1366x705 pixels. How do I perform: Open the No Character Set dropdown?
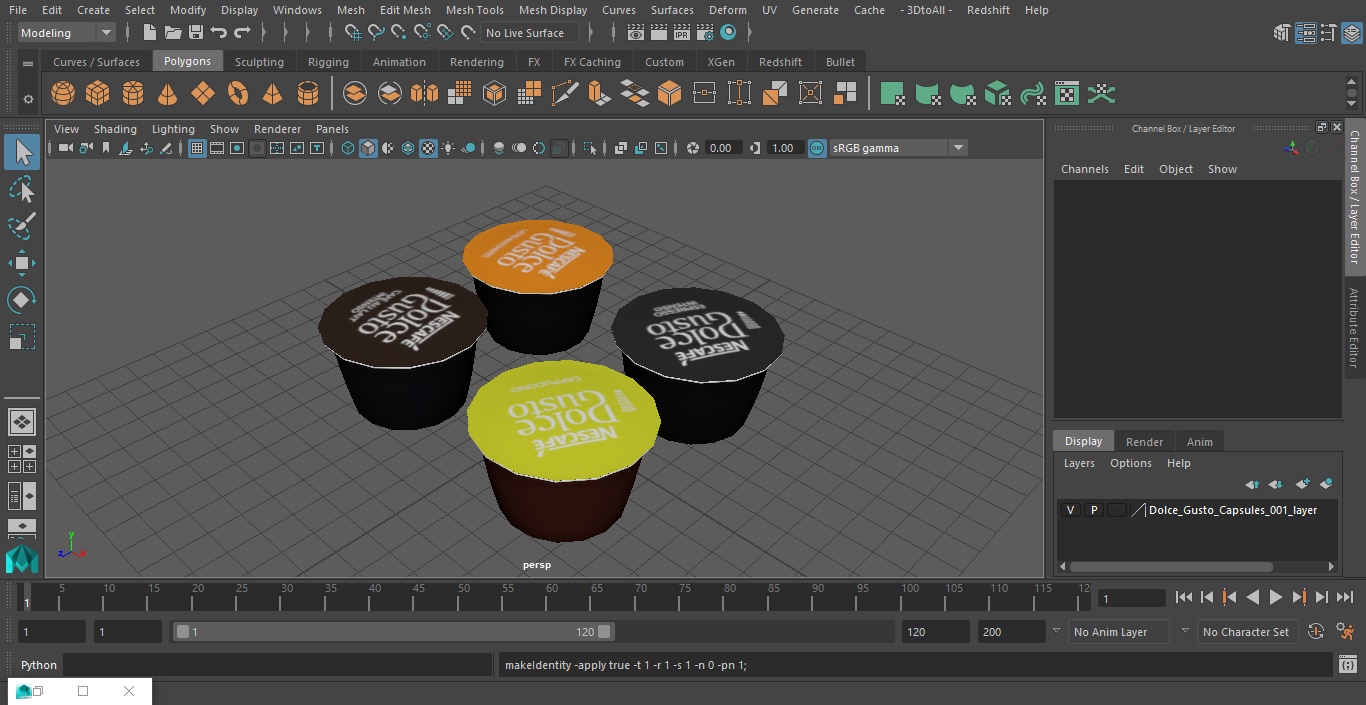point(1246,632)
